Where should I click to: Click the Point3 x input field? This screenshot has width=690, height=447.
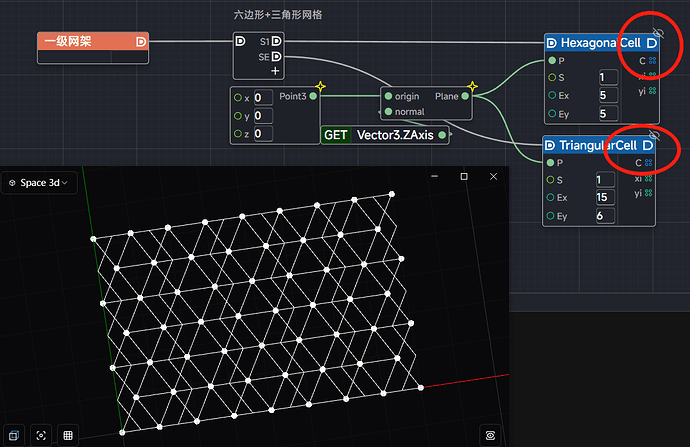262,97
